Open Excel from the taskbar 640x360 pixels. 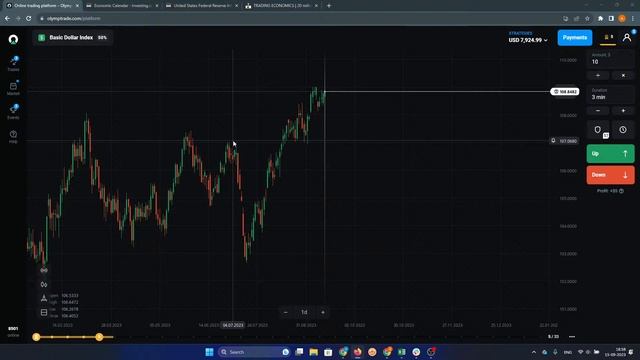click(x=402, y=352)
